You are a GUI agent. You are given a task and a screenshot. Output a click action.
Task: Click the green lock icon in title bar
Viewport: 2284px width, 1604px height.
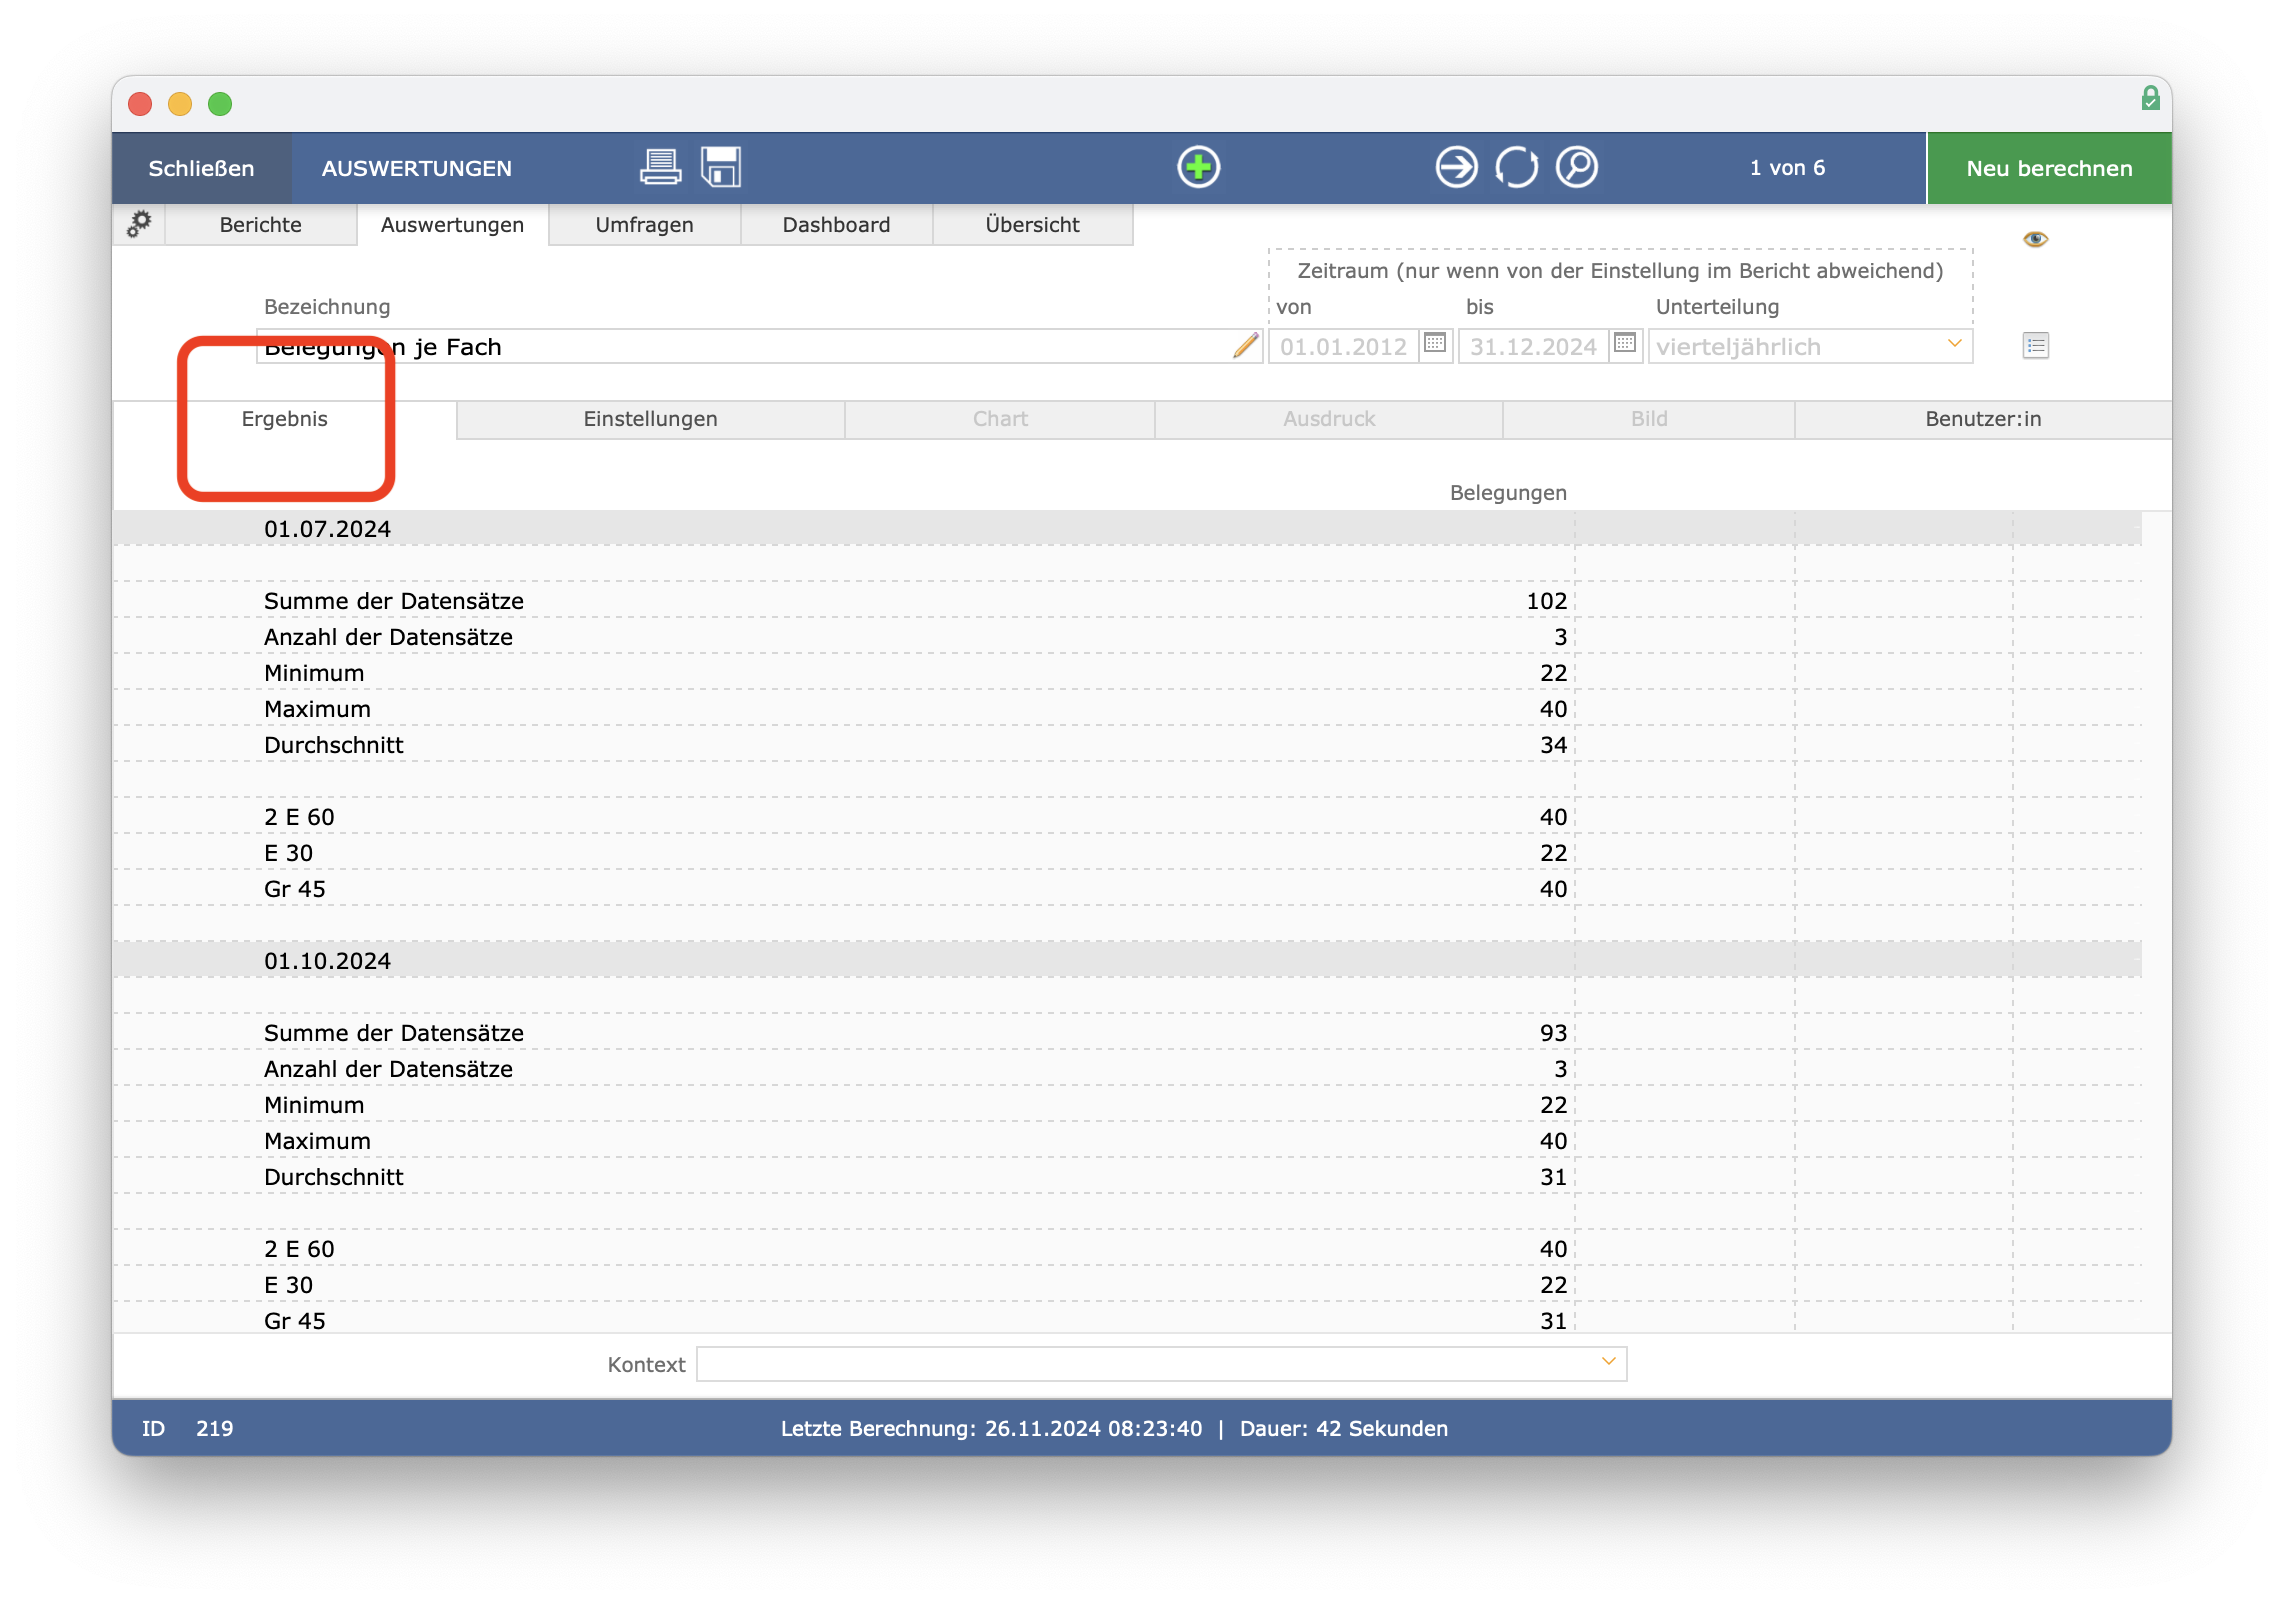(2150, 98)
